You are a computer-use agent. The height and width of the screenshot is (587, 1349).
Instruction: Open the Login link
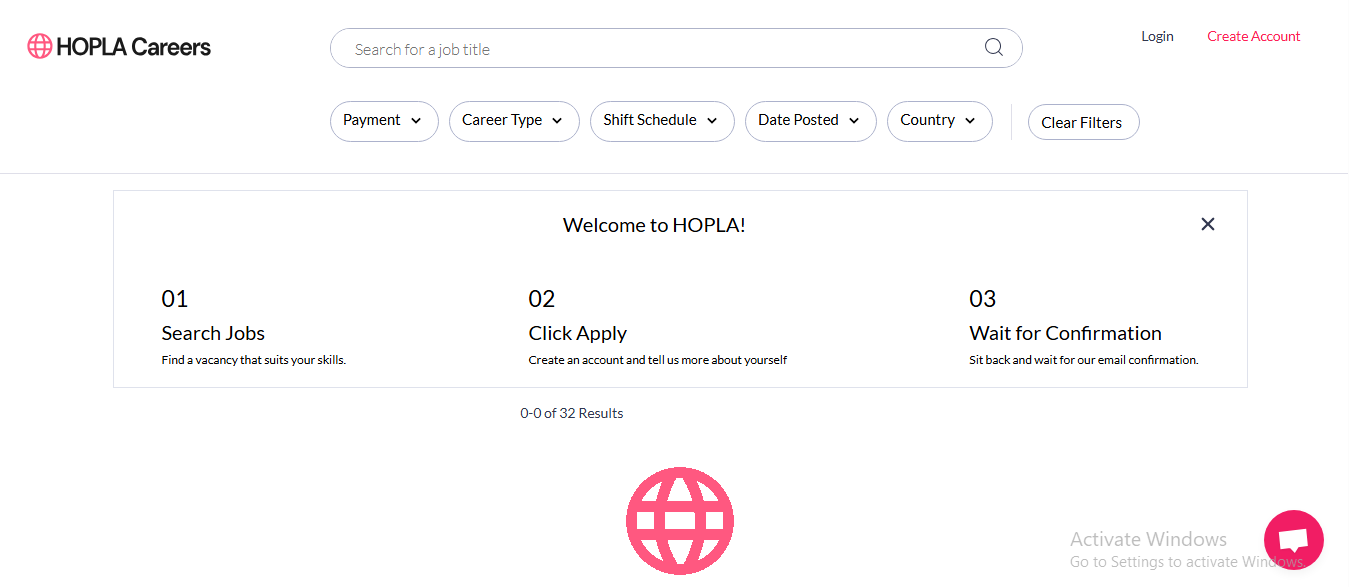coord(1157,36)
